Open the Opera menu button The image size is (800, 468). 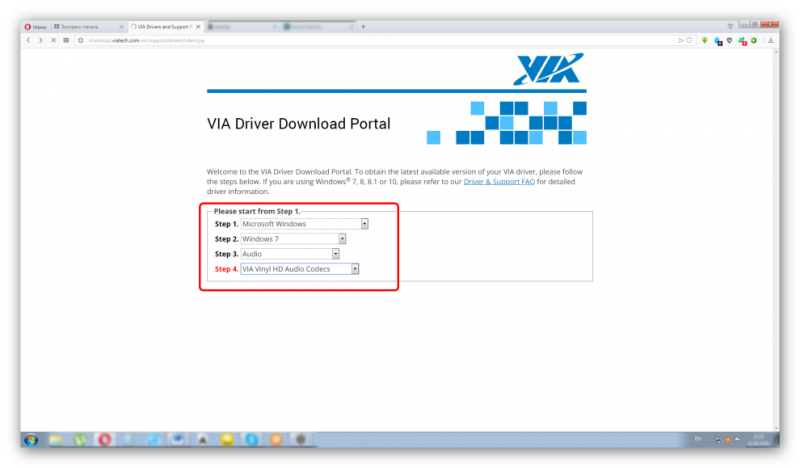click(x=35, y=27)
